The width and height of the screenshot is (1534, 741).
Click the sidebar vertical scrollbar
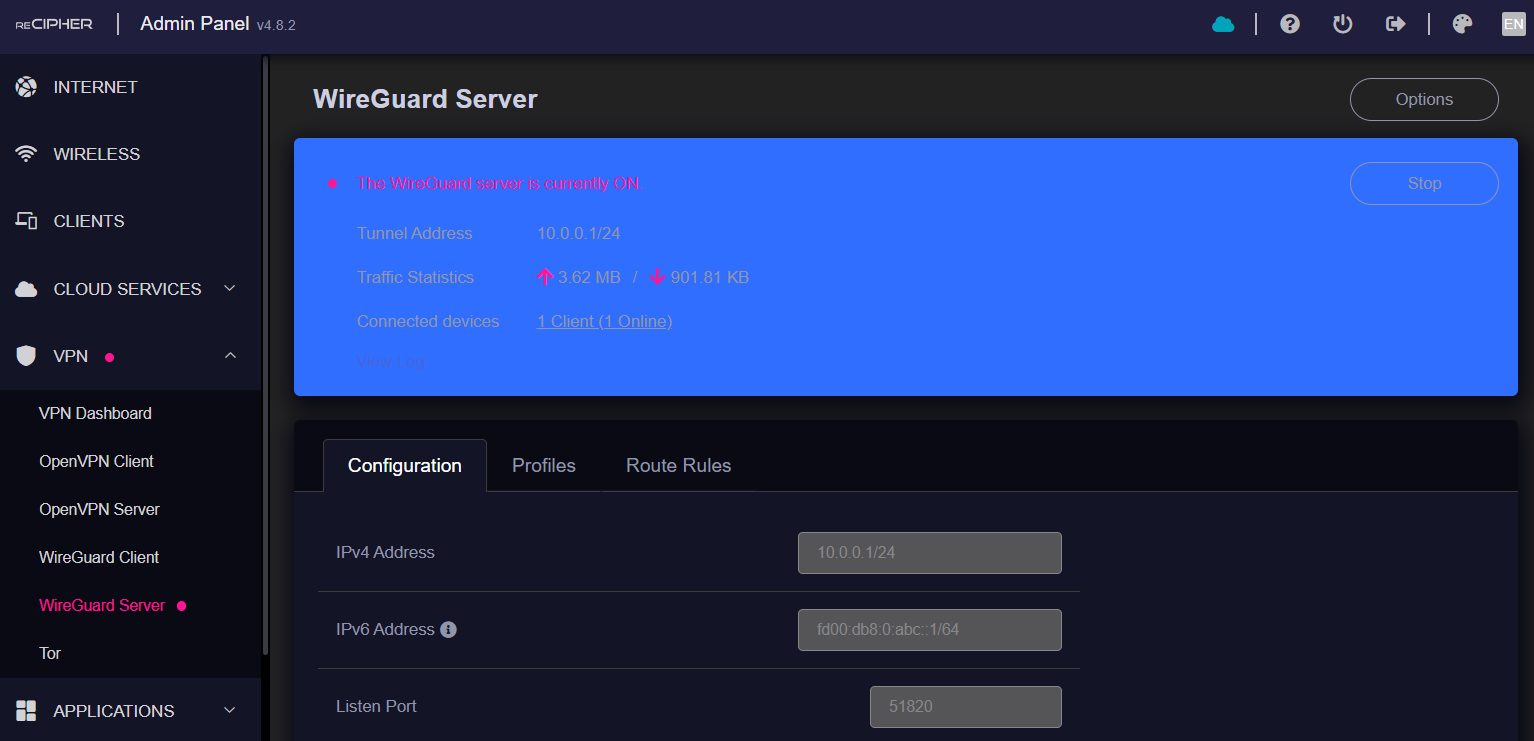point(265,350)
